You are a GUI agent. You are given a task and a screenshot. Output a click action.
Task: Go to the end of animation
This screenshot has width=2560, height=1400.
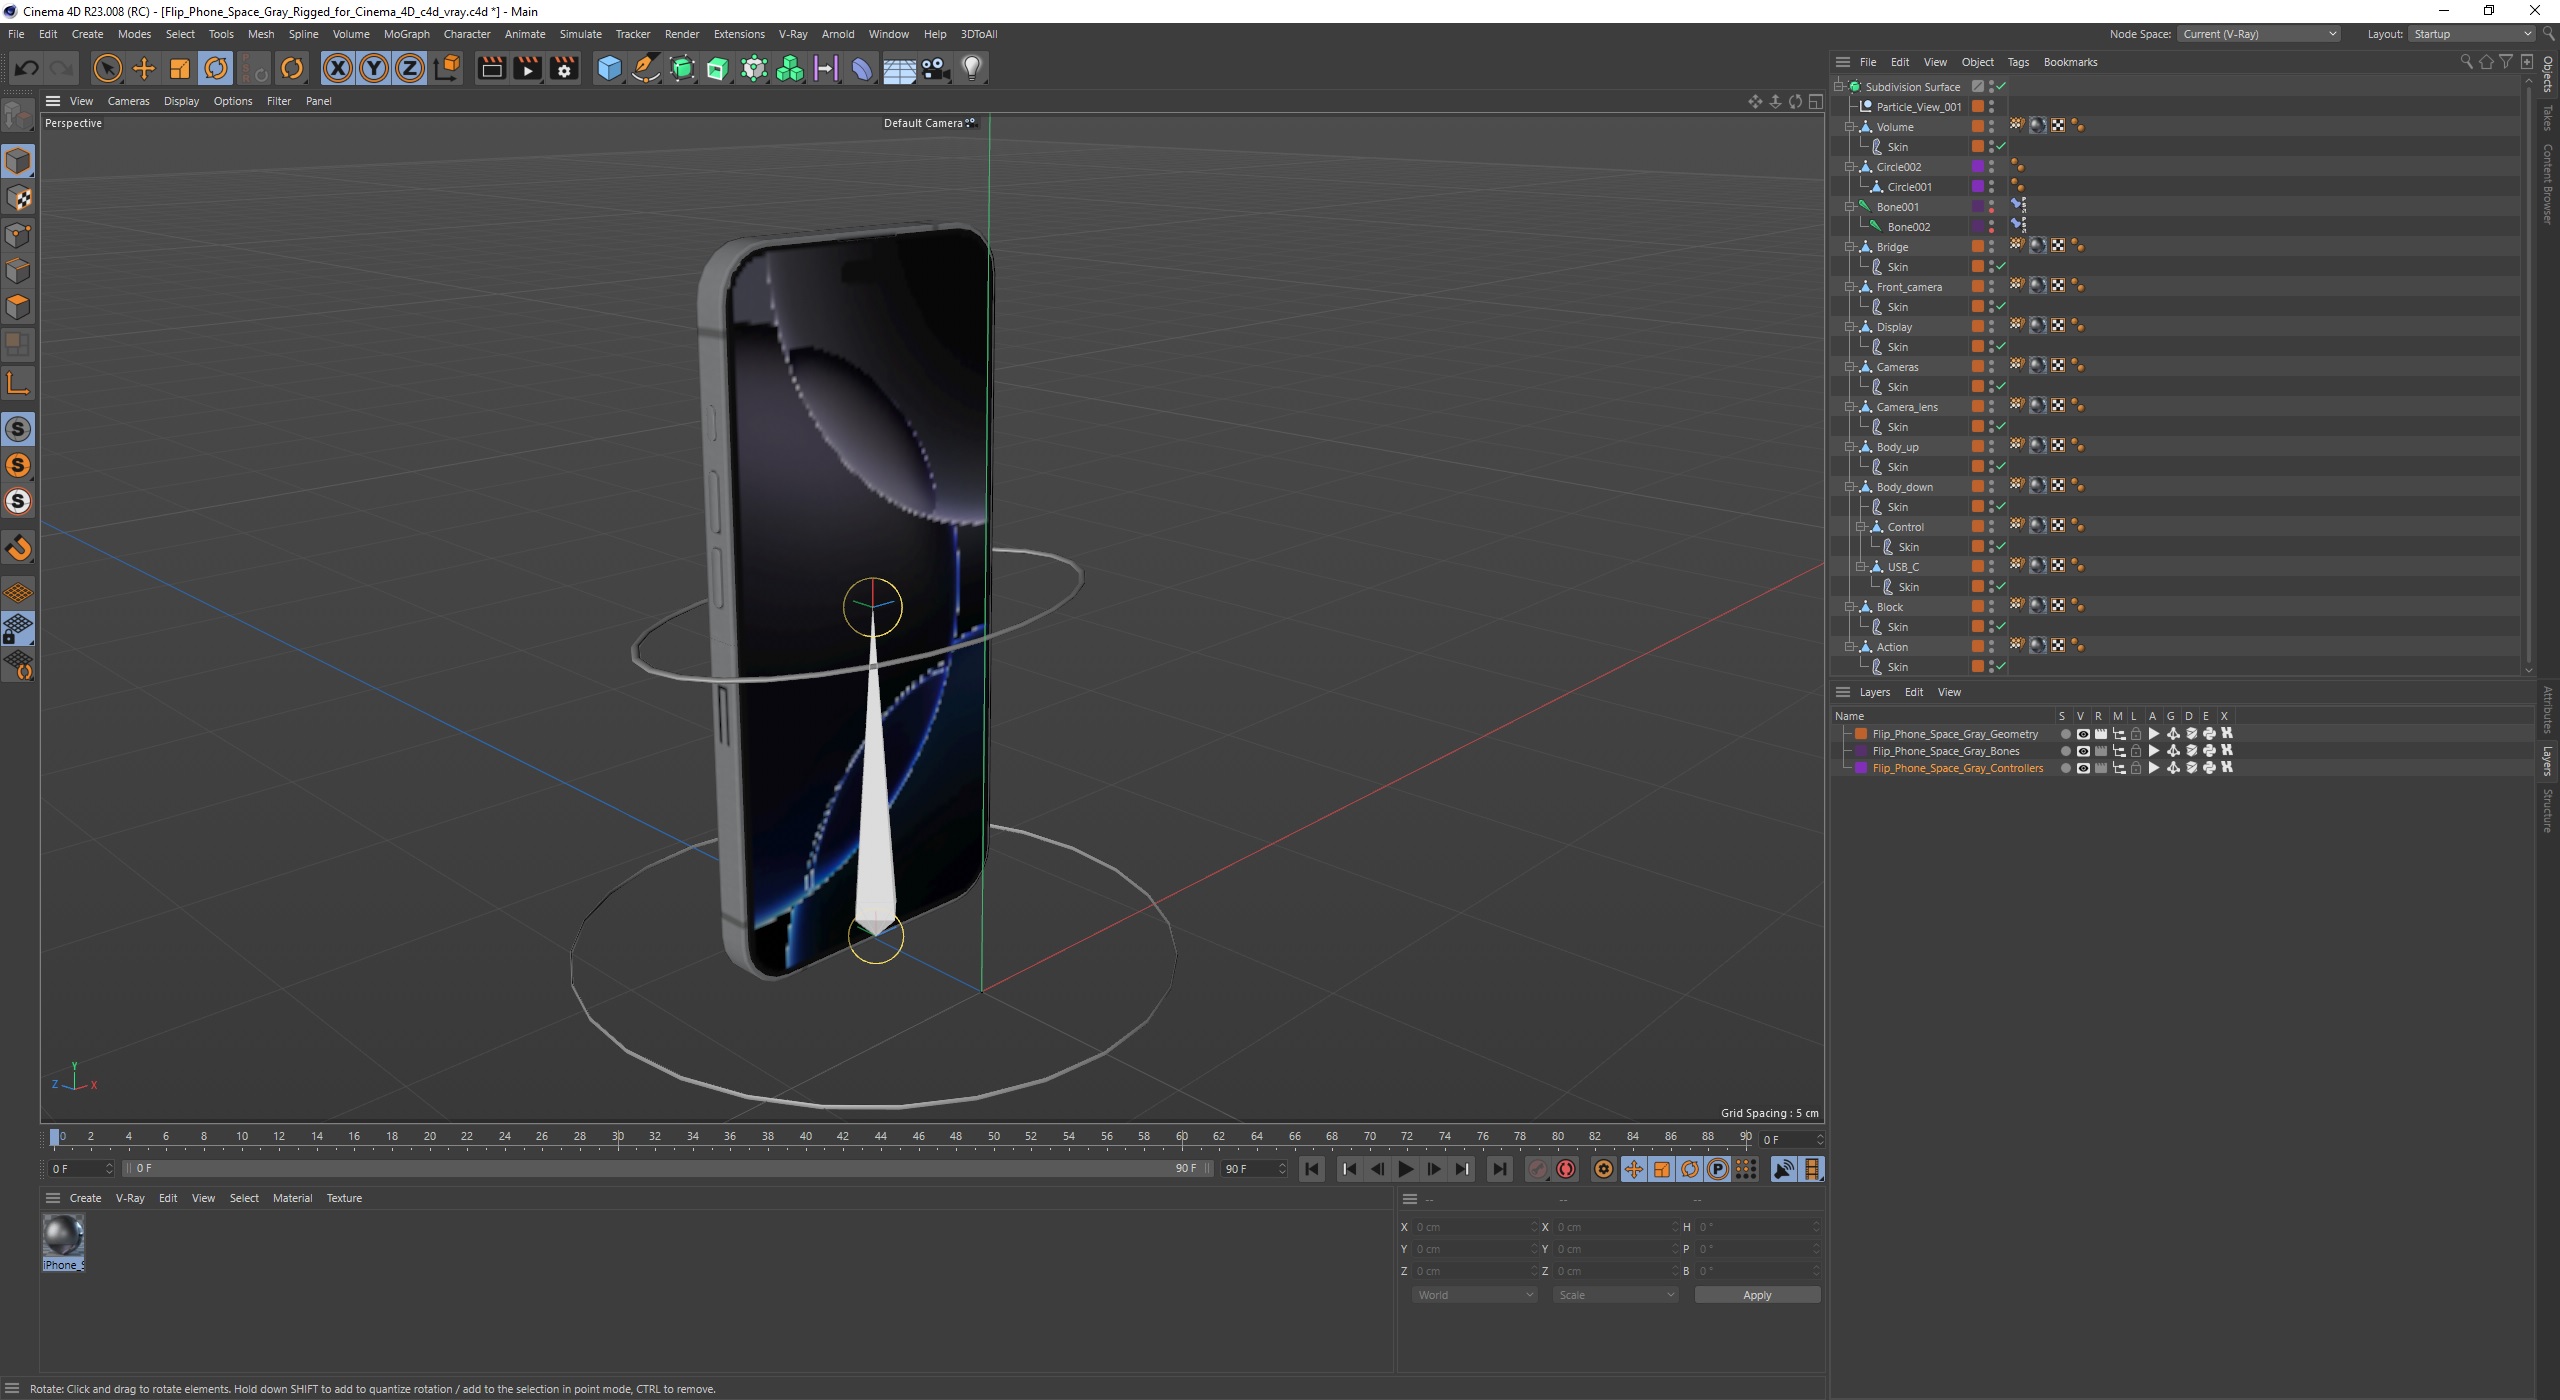[1499, 1169]
